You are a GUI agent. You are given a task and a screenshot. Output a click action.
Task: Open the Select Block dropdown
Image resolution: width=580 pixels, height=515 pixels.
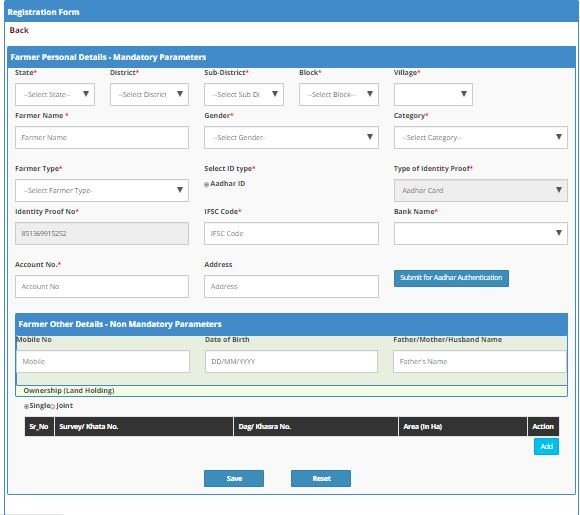click(x=339, y=94)
